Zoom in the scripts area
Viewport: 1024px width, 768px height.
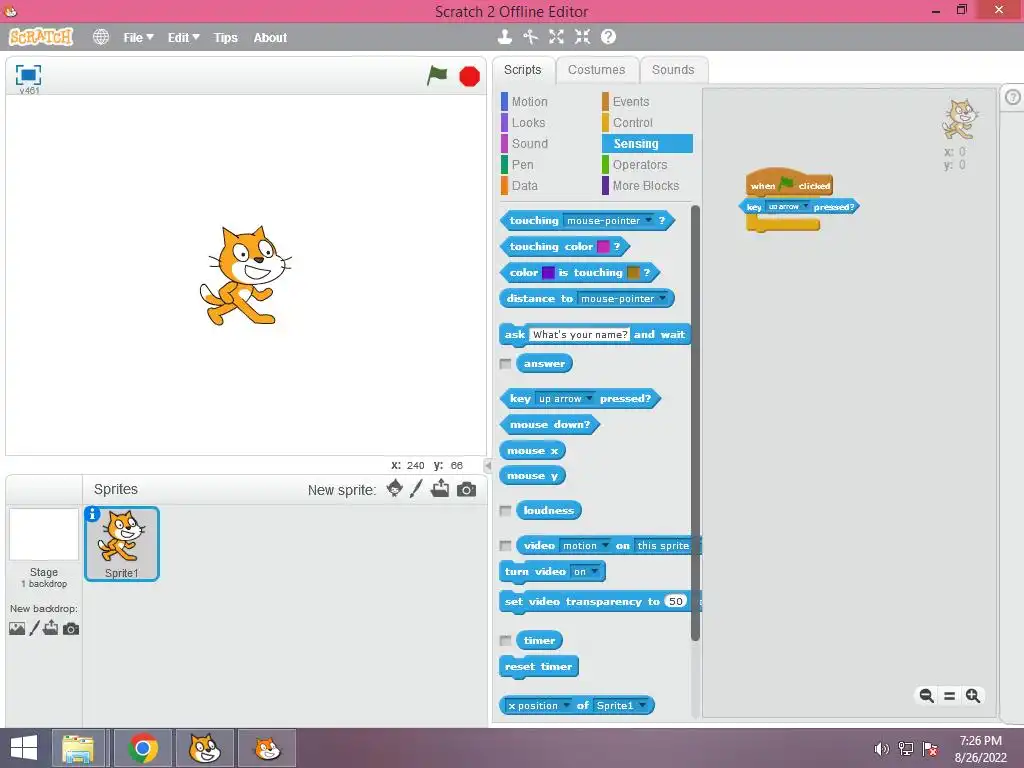click(972, 696)
